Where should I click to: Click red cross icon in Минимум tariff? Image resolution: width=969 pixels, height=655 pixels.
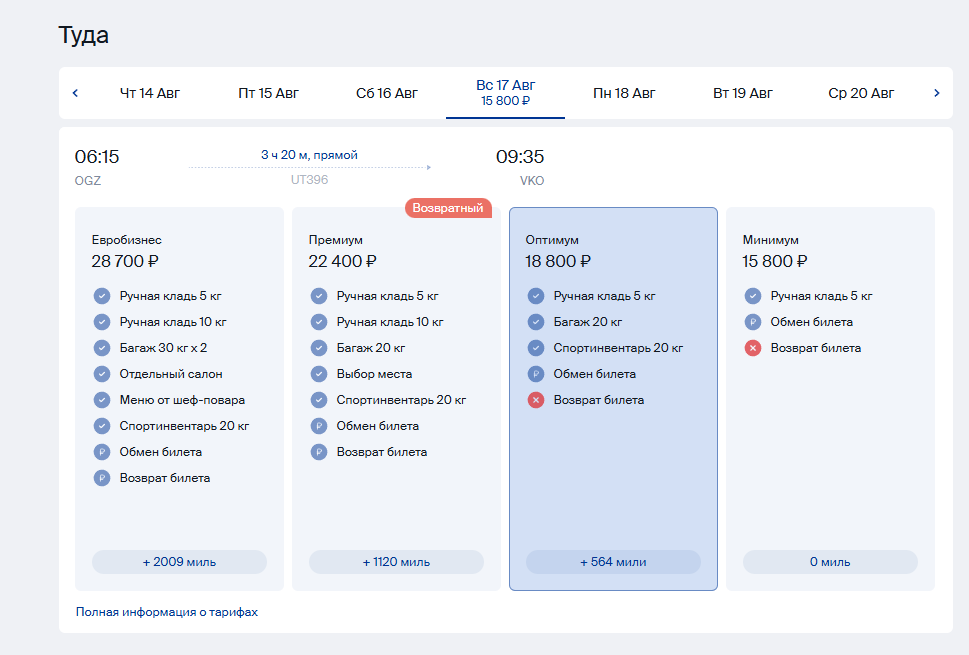[753, 348]
